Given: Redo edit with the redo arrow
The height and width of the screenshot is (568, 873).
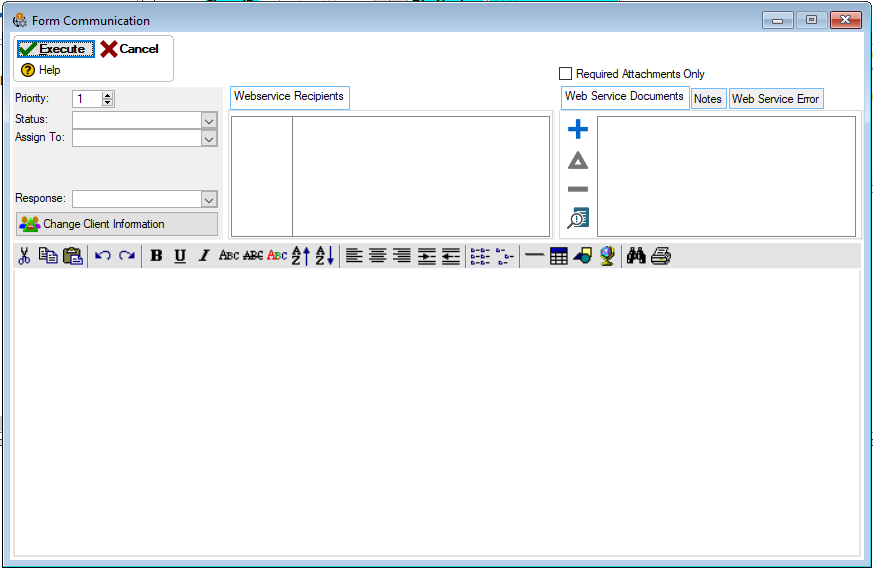Looking at the screenshot, I should 127,256.
